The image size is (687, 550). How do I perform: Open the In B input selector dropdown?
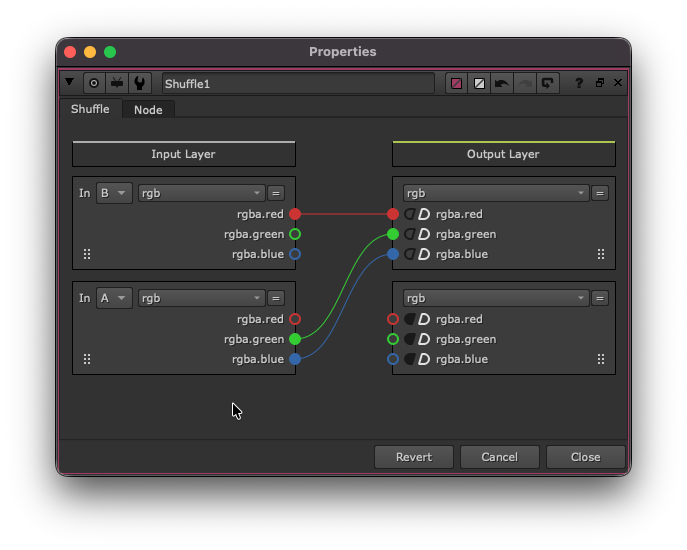coord(114,193)
